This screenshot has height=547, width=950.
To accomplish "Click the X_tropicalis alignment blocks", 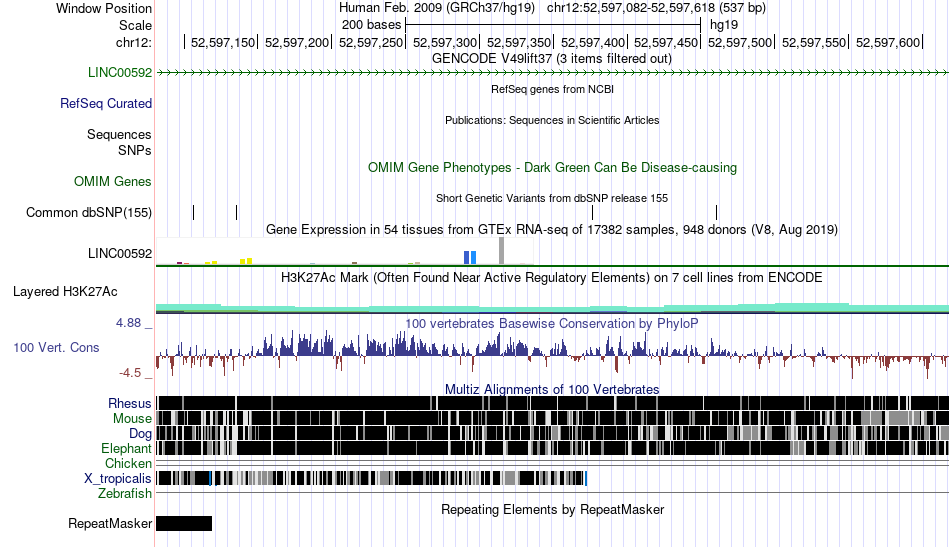I will click(x=371, y=479).
